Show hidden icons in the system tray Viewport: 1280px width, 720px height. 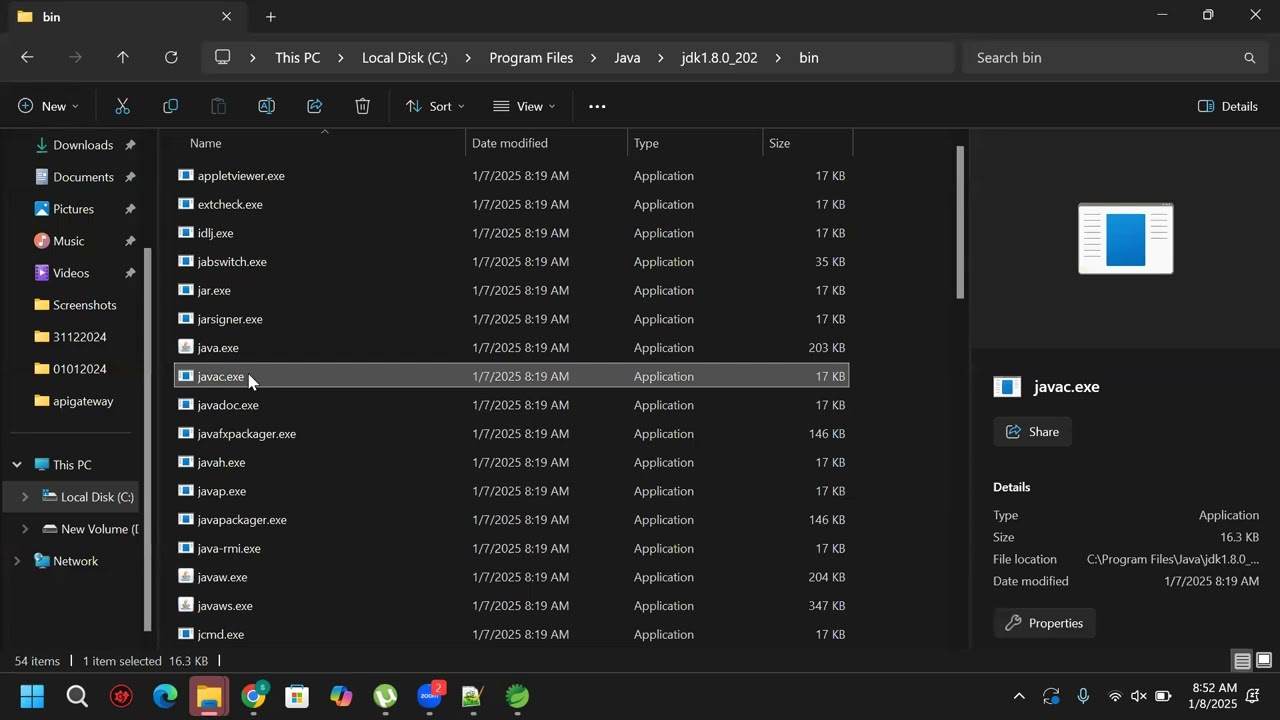coord(1019,696)
